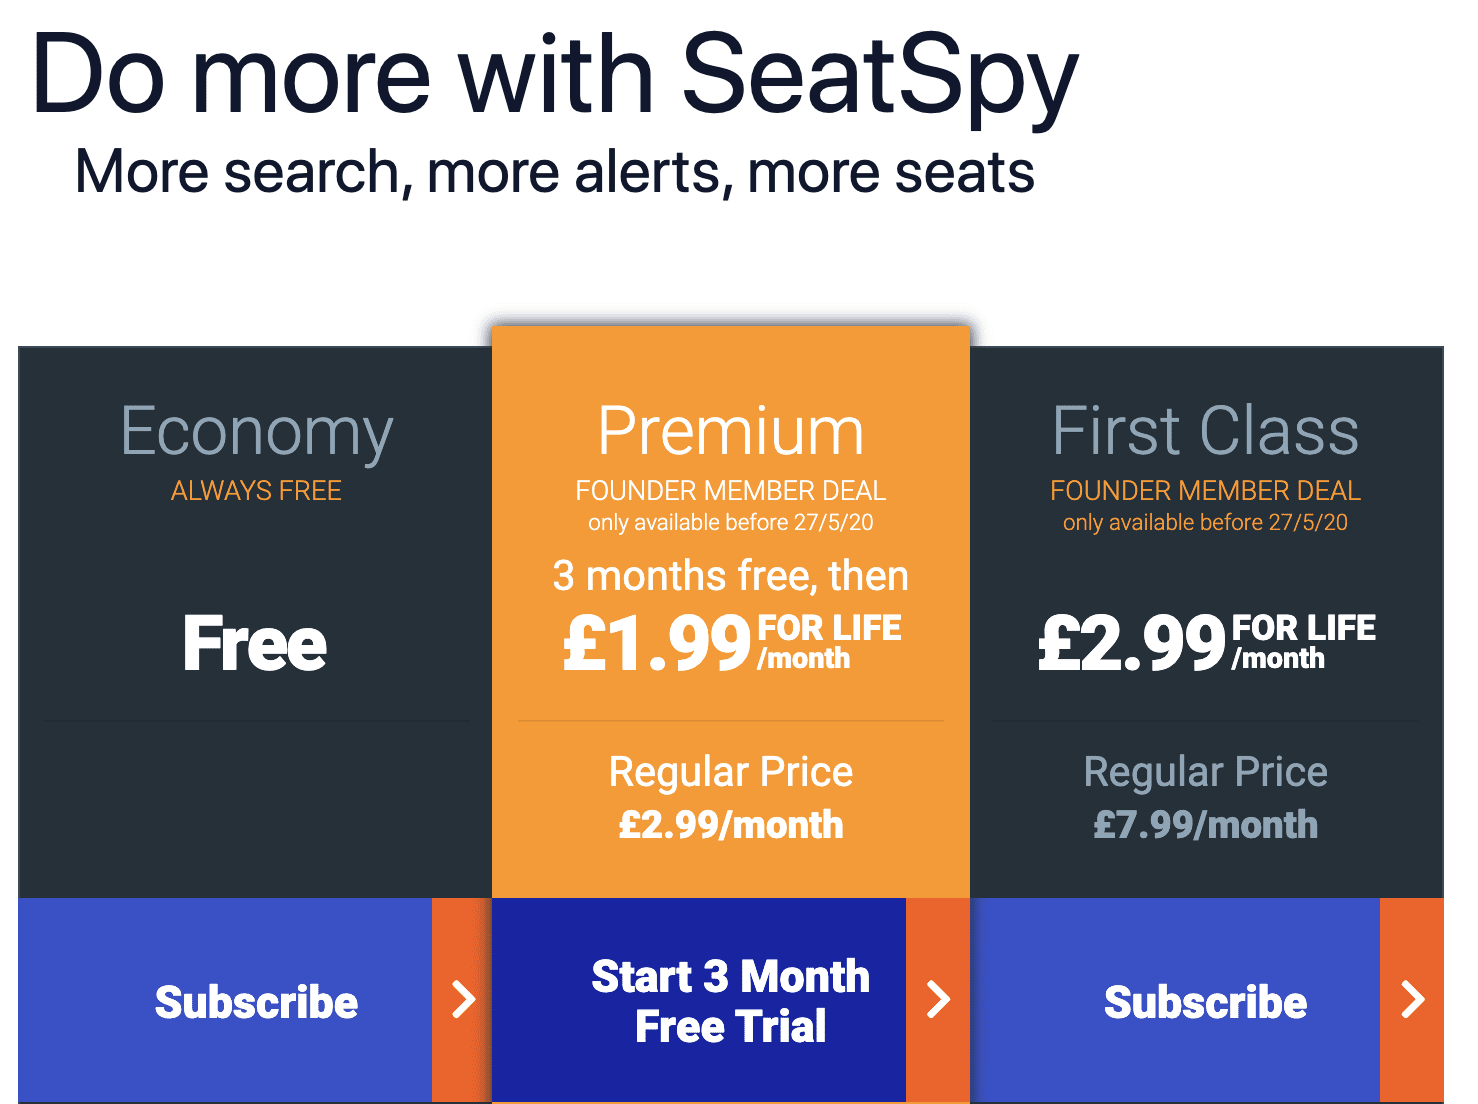This screenshot has width=1478, height=1104.
Task: Click the £1.99 Premium price
Action: pyautogui.click(x=657, y=643)
